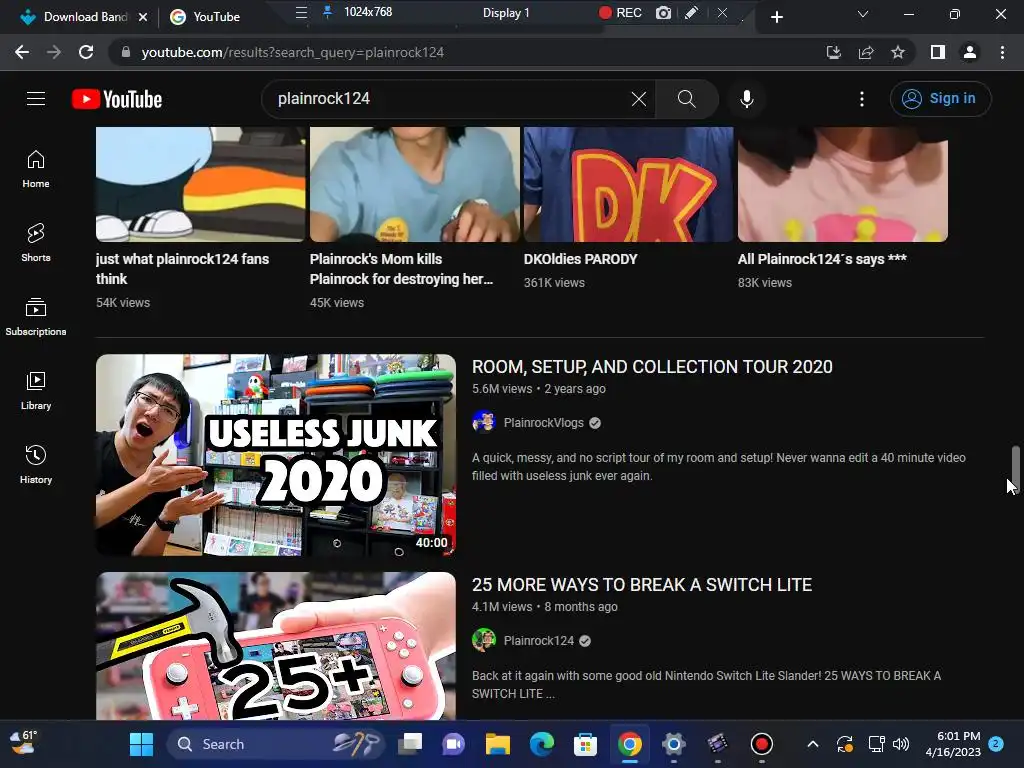The image size is (1024, 768).
Task: Open the DKOldies PARODY thumbnail
Action: 628,184
